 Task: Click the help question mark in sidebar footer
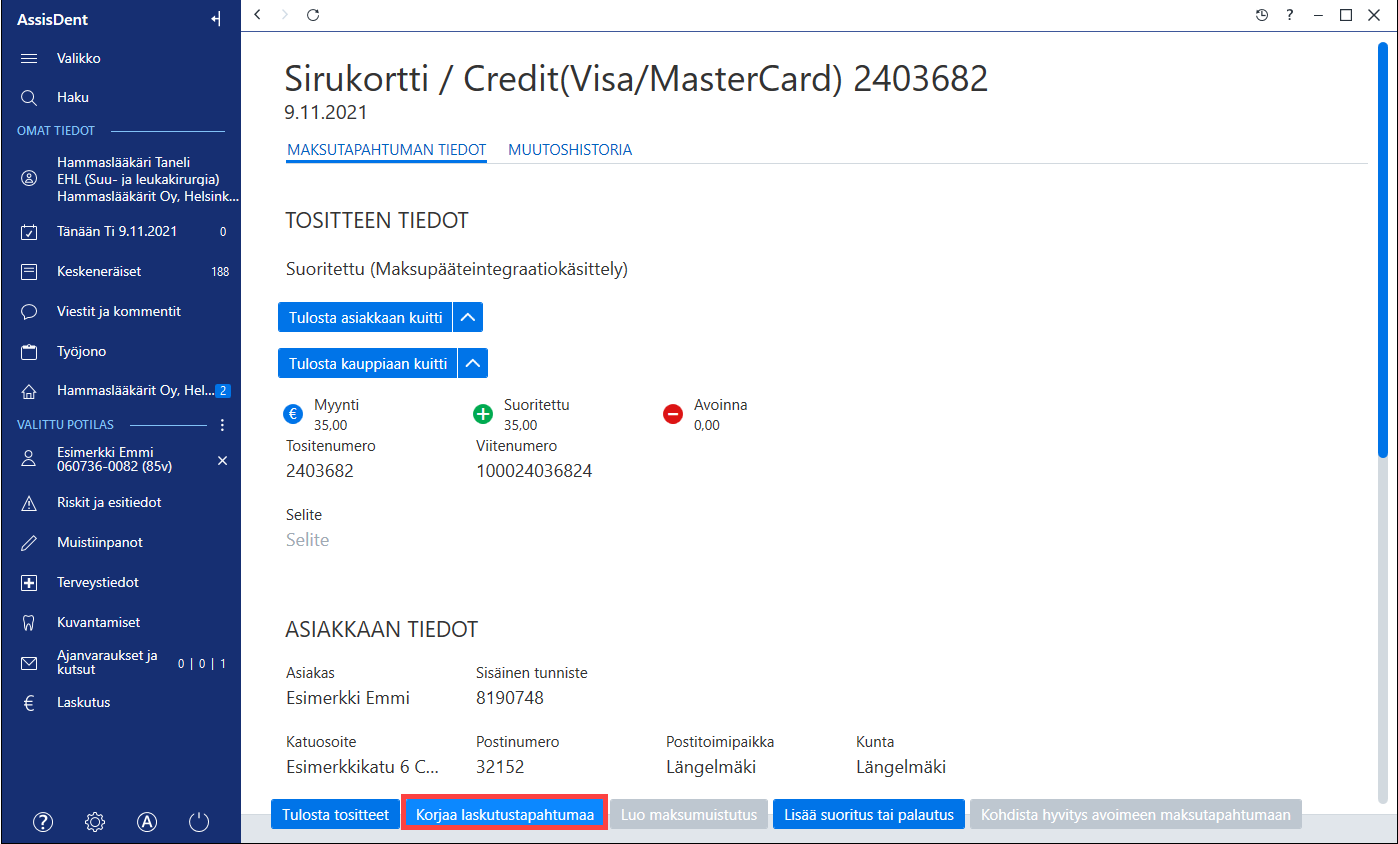43,822
